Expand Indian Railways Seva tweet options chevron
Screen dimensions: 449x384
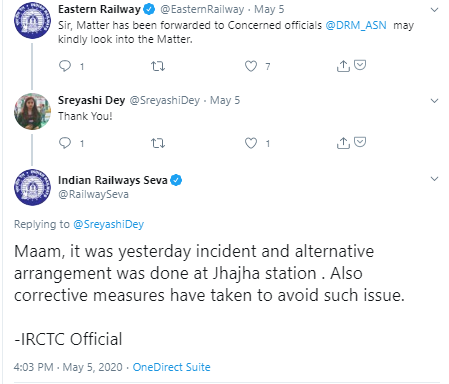(434, 179)
